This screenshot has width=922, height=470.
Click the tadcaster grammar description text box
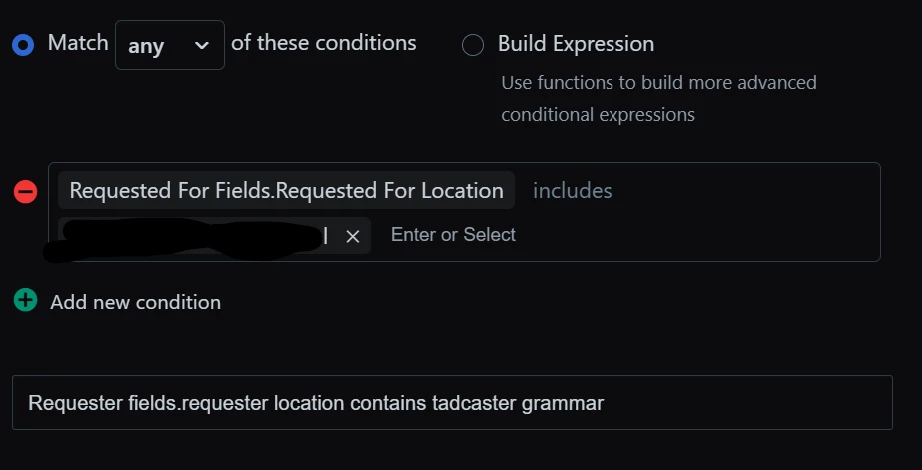coord(452,402)
